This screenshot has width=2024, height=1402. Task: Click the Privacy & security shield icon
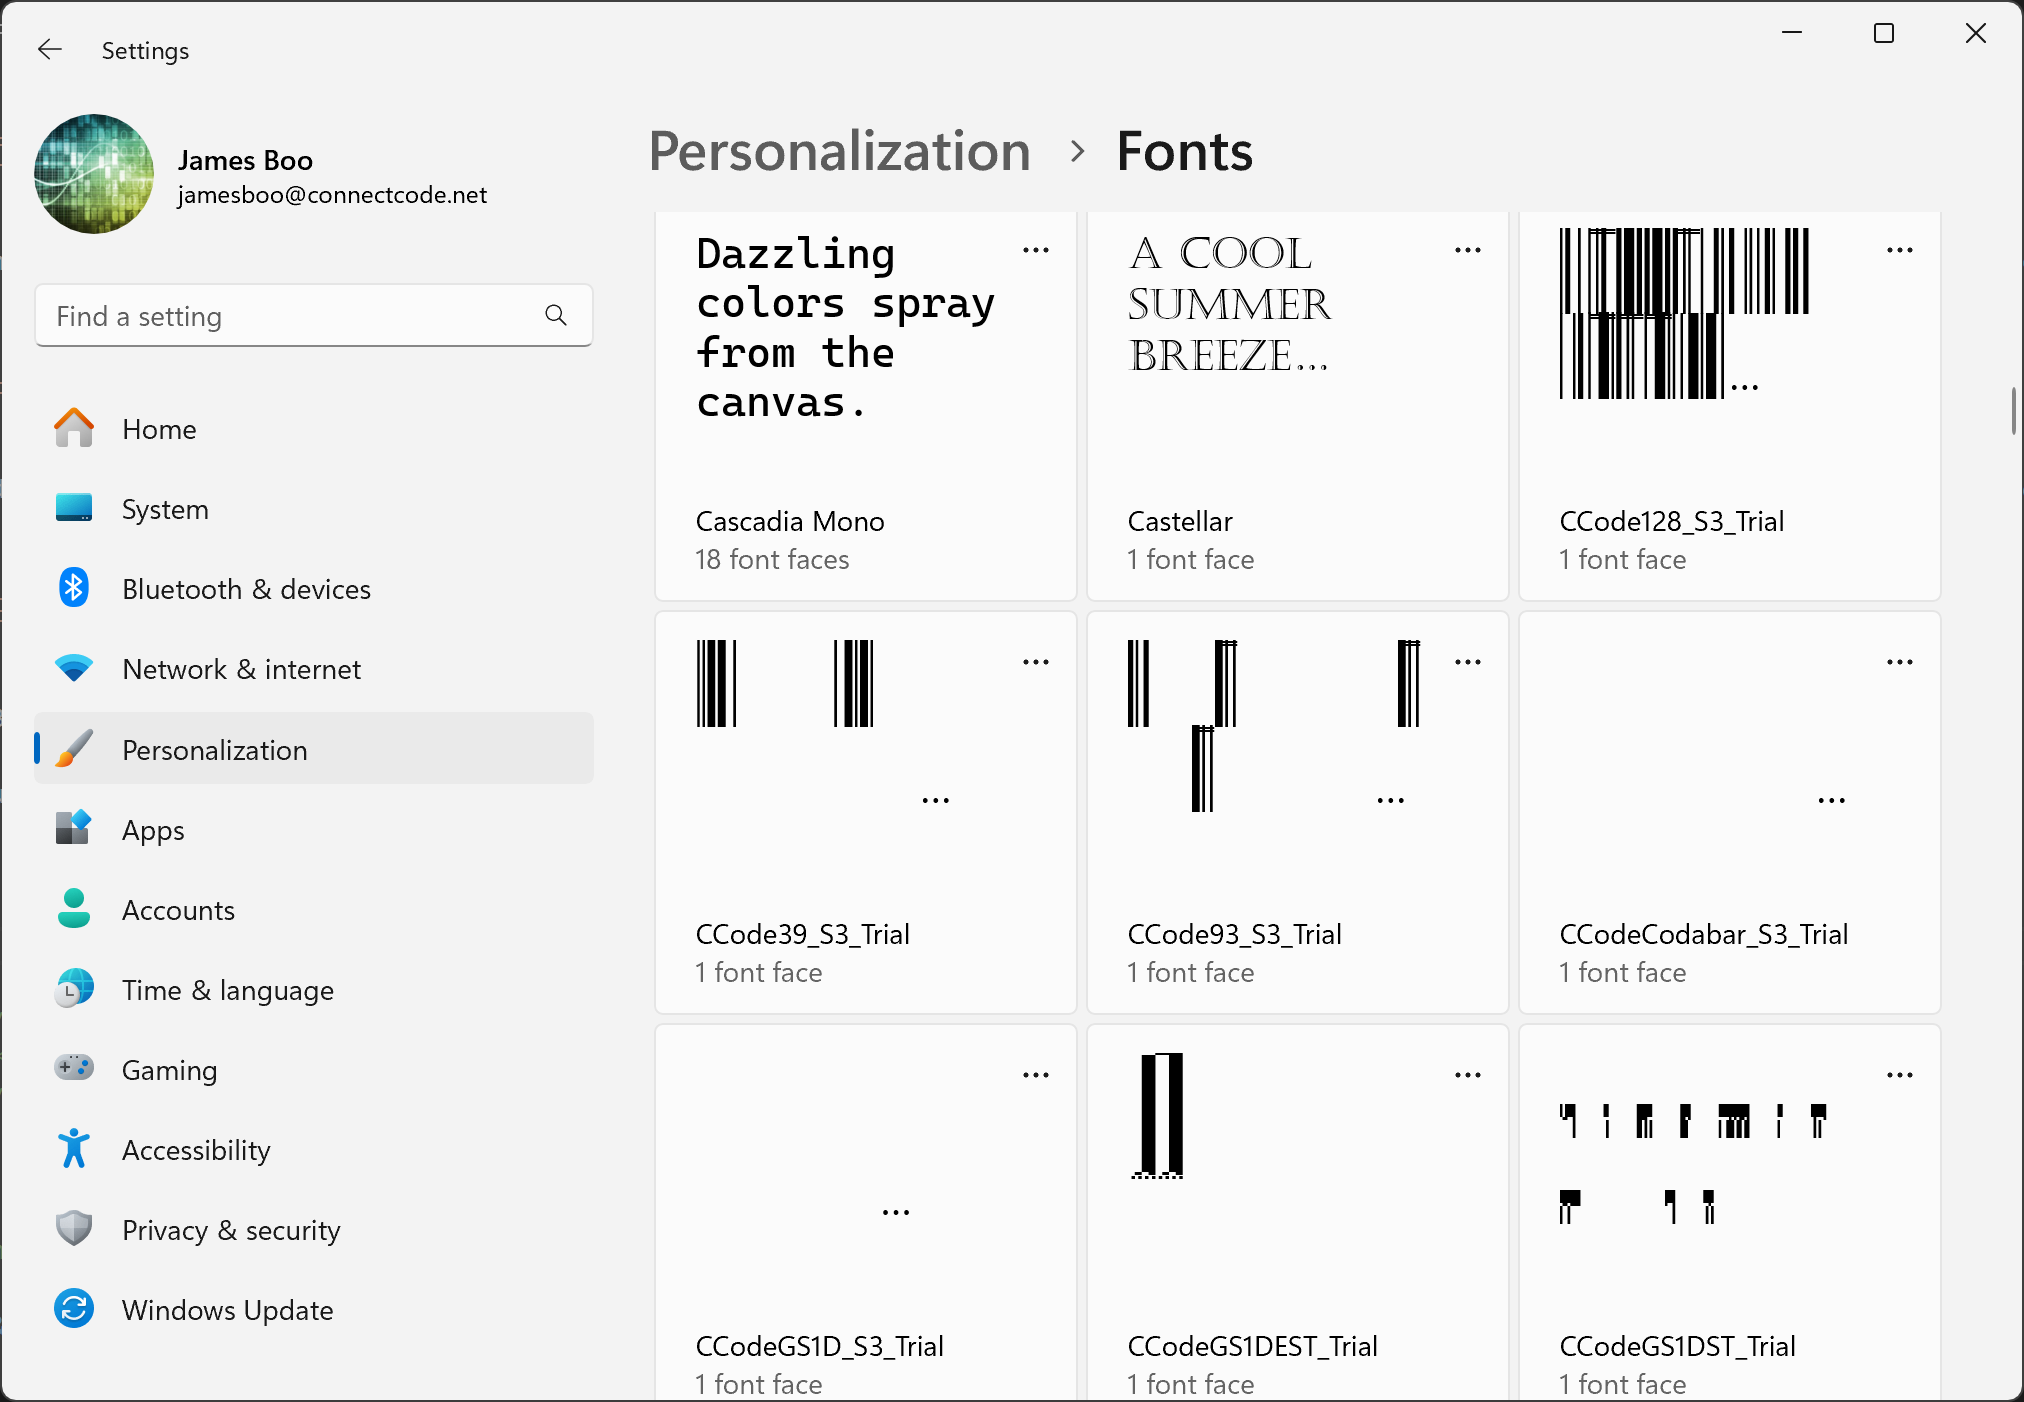(x=74, y=1229)
